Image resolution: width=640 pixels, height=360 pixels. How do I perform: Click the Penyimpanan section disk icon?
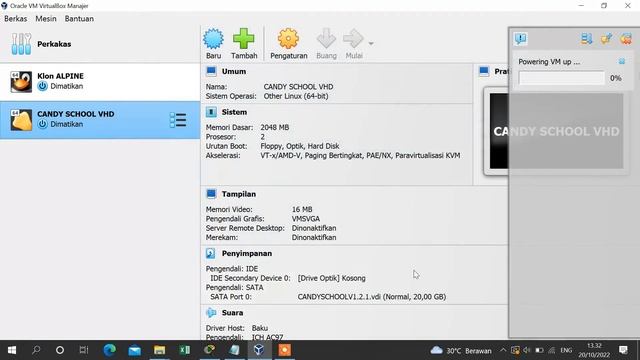click(x=211, y=253)
